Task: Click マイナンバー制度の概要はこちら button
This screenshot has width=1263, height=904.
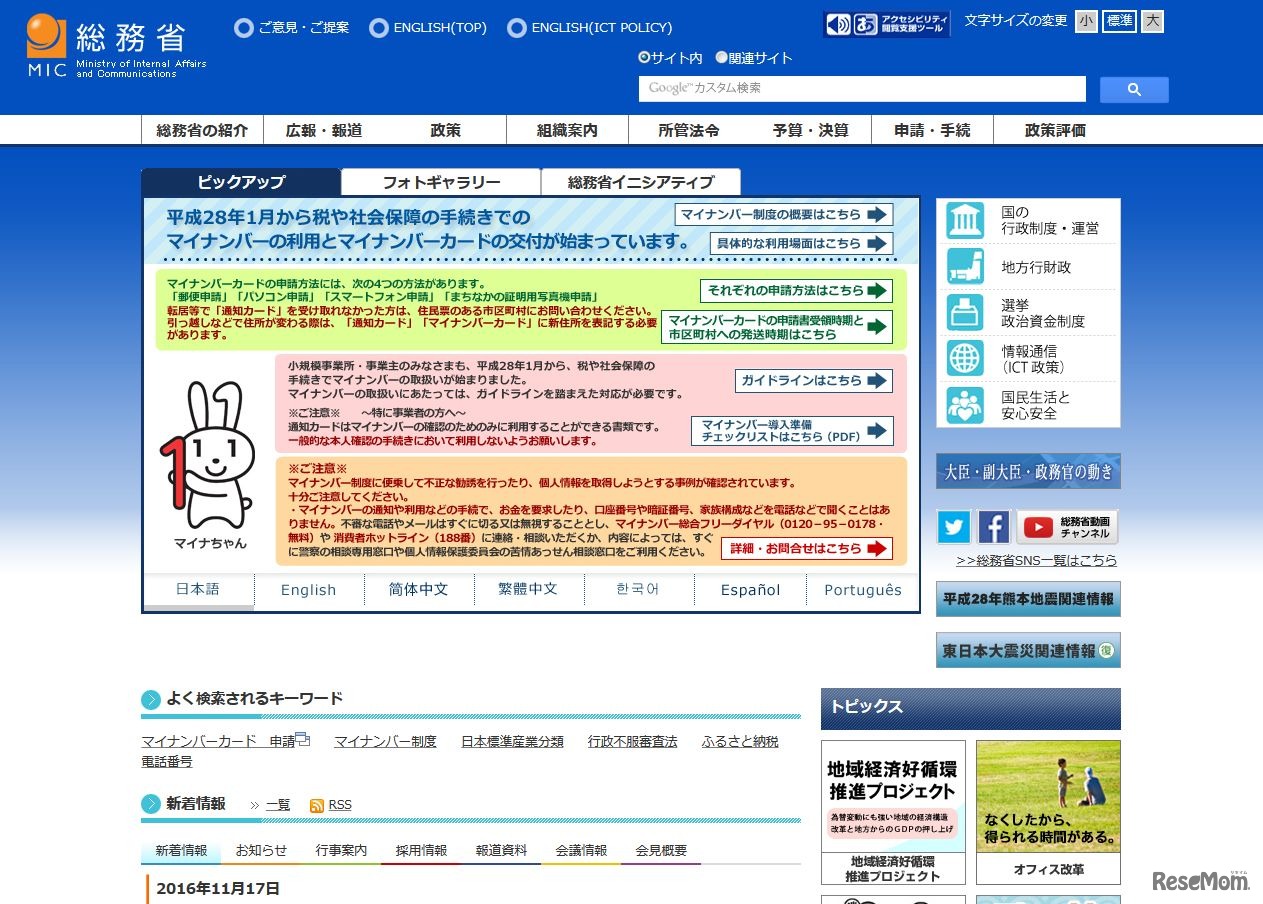Action: click(x=786, y=214)
